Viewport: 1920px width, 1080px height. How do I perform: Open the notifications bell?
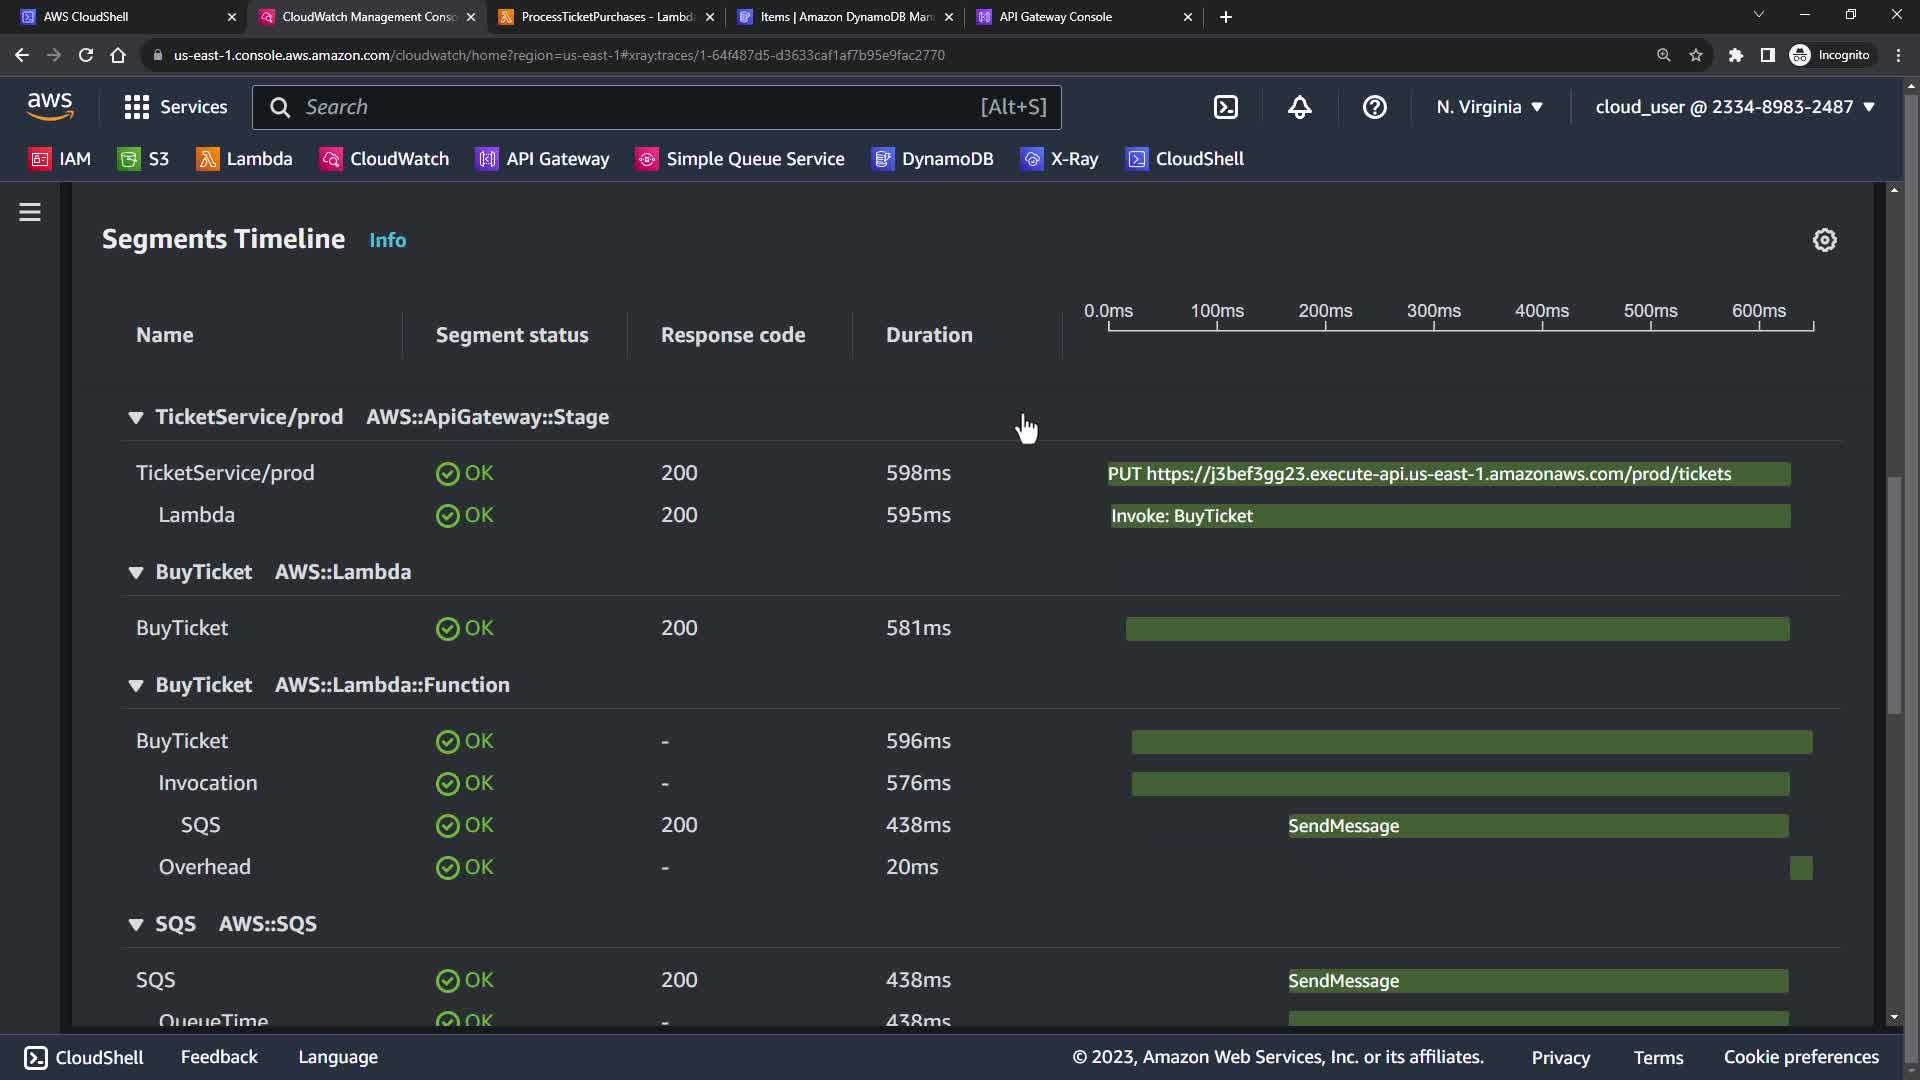[x=1299, y=107]
